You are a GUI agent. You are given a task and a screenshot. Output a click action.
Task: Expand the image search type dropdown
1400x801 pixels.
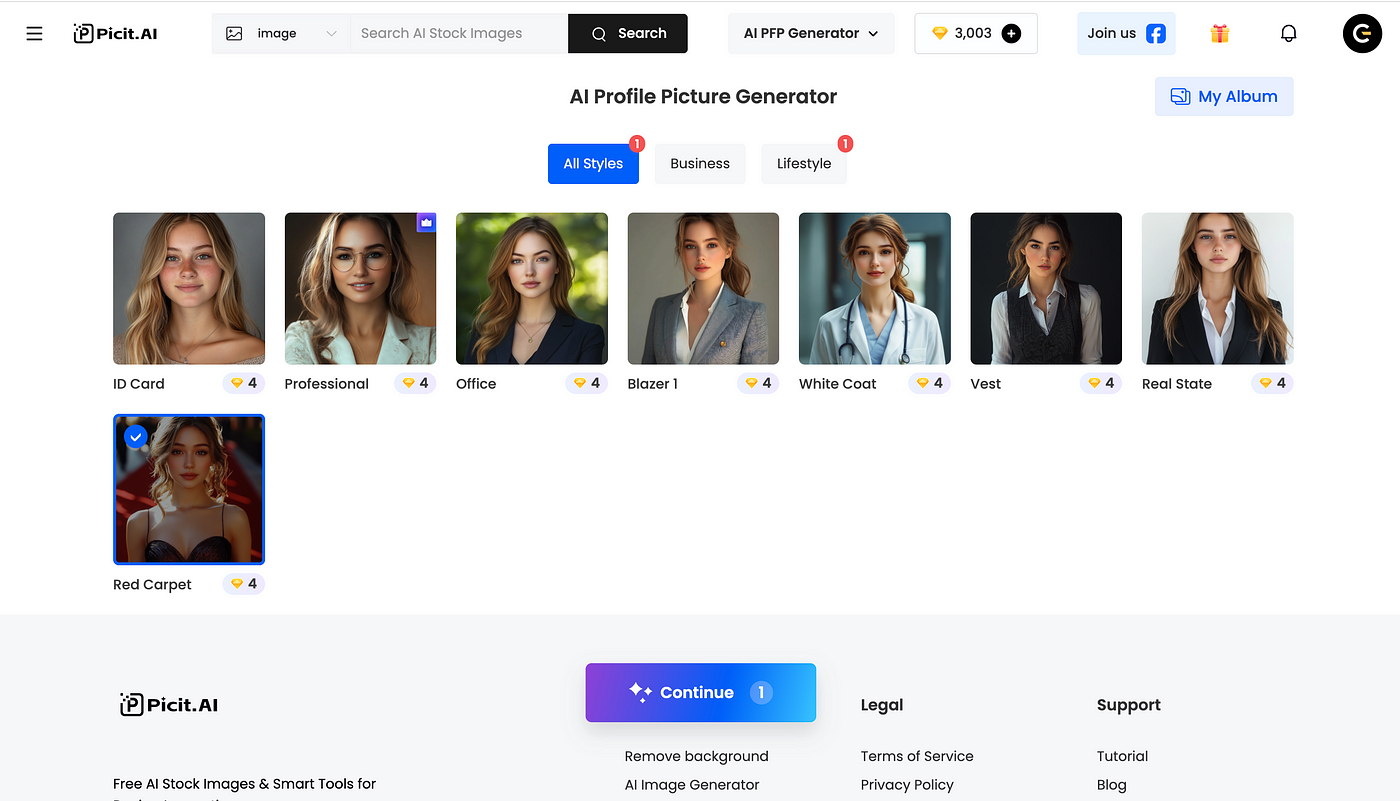(x=281, y=33)
